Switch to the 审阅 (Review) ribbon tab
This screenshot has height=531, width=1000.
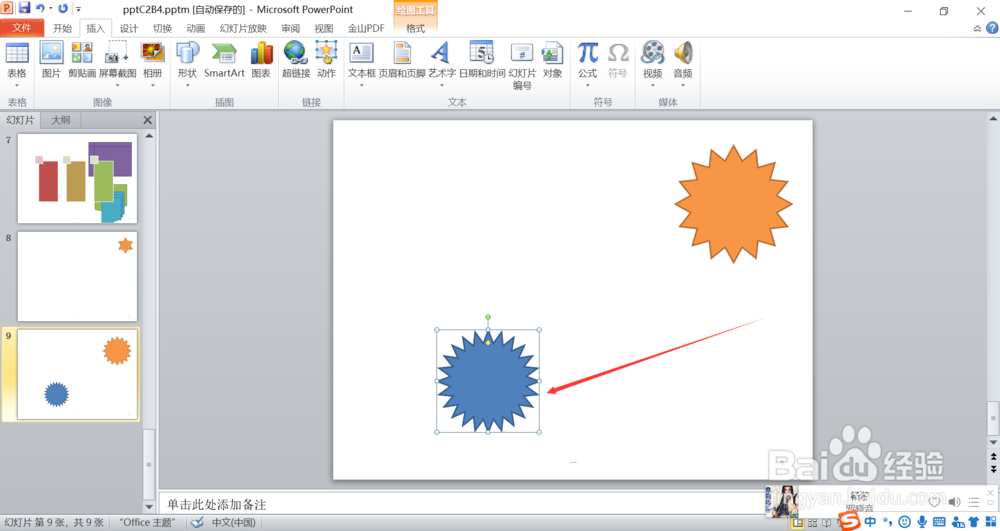click(290, 28)
